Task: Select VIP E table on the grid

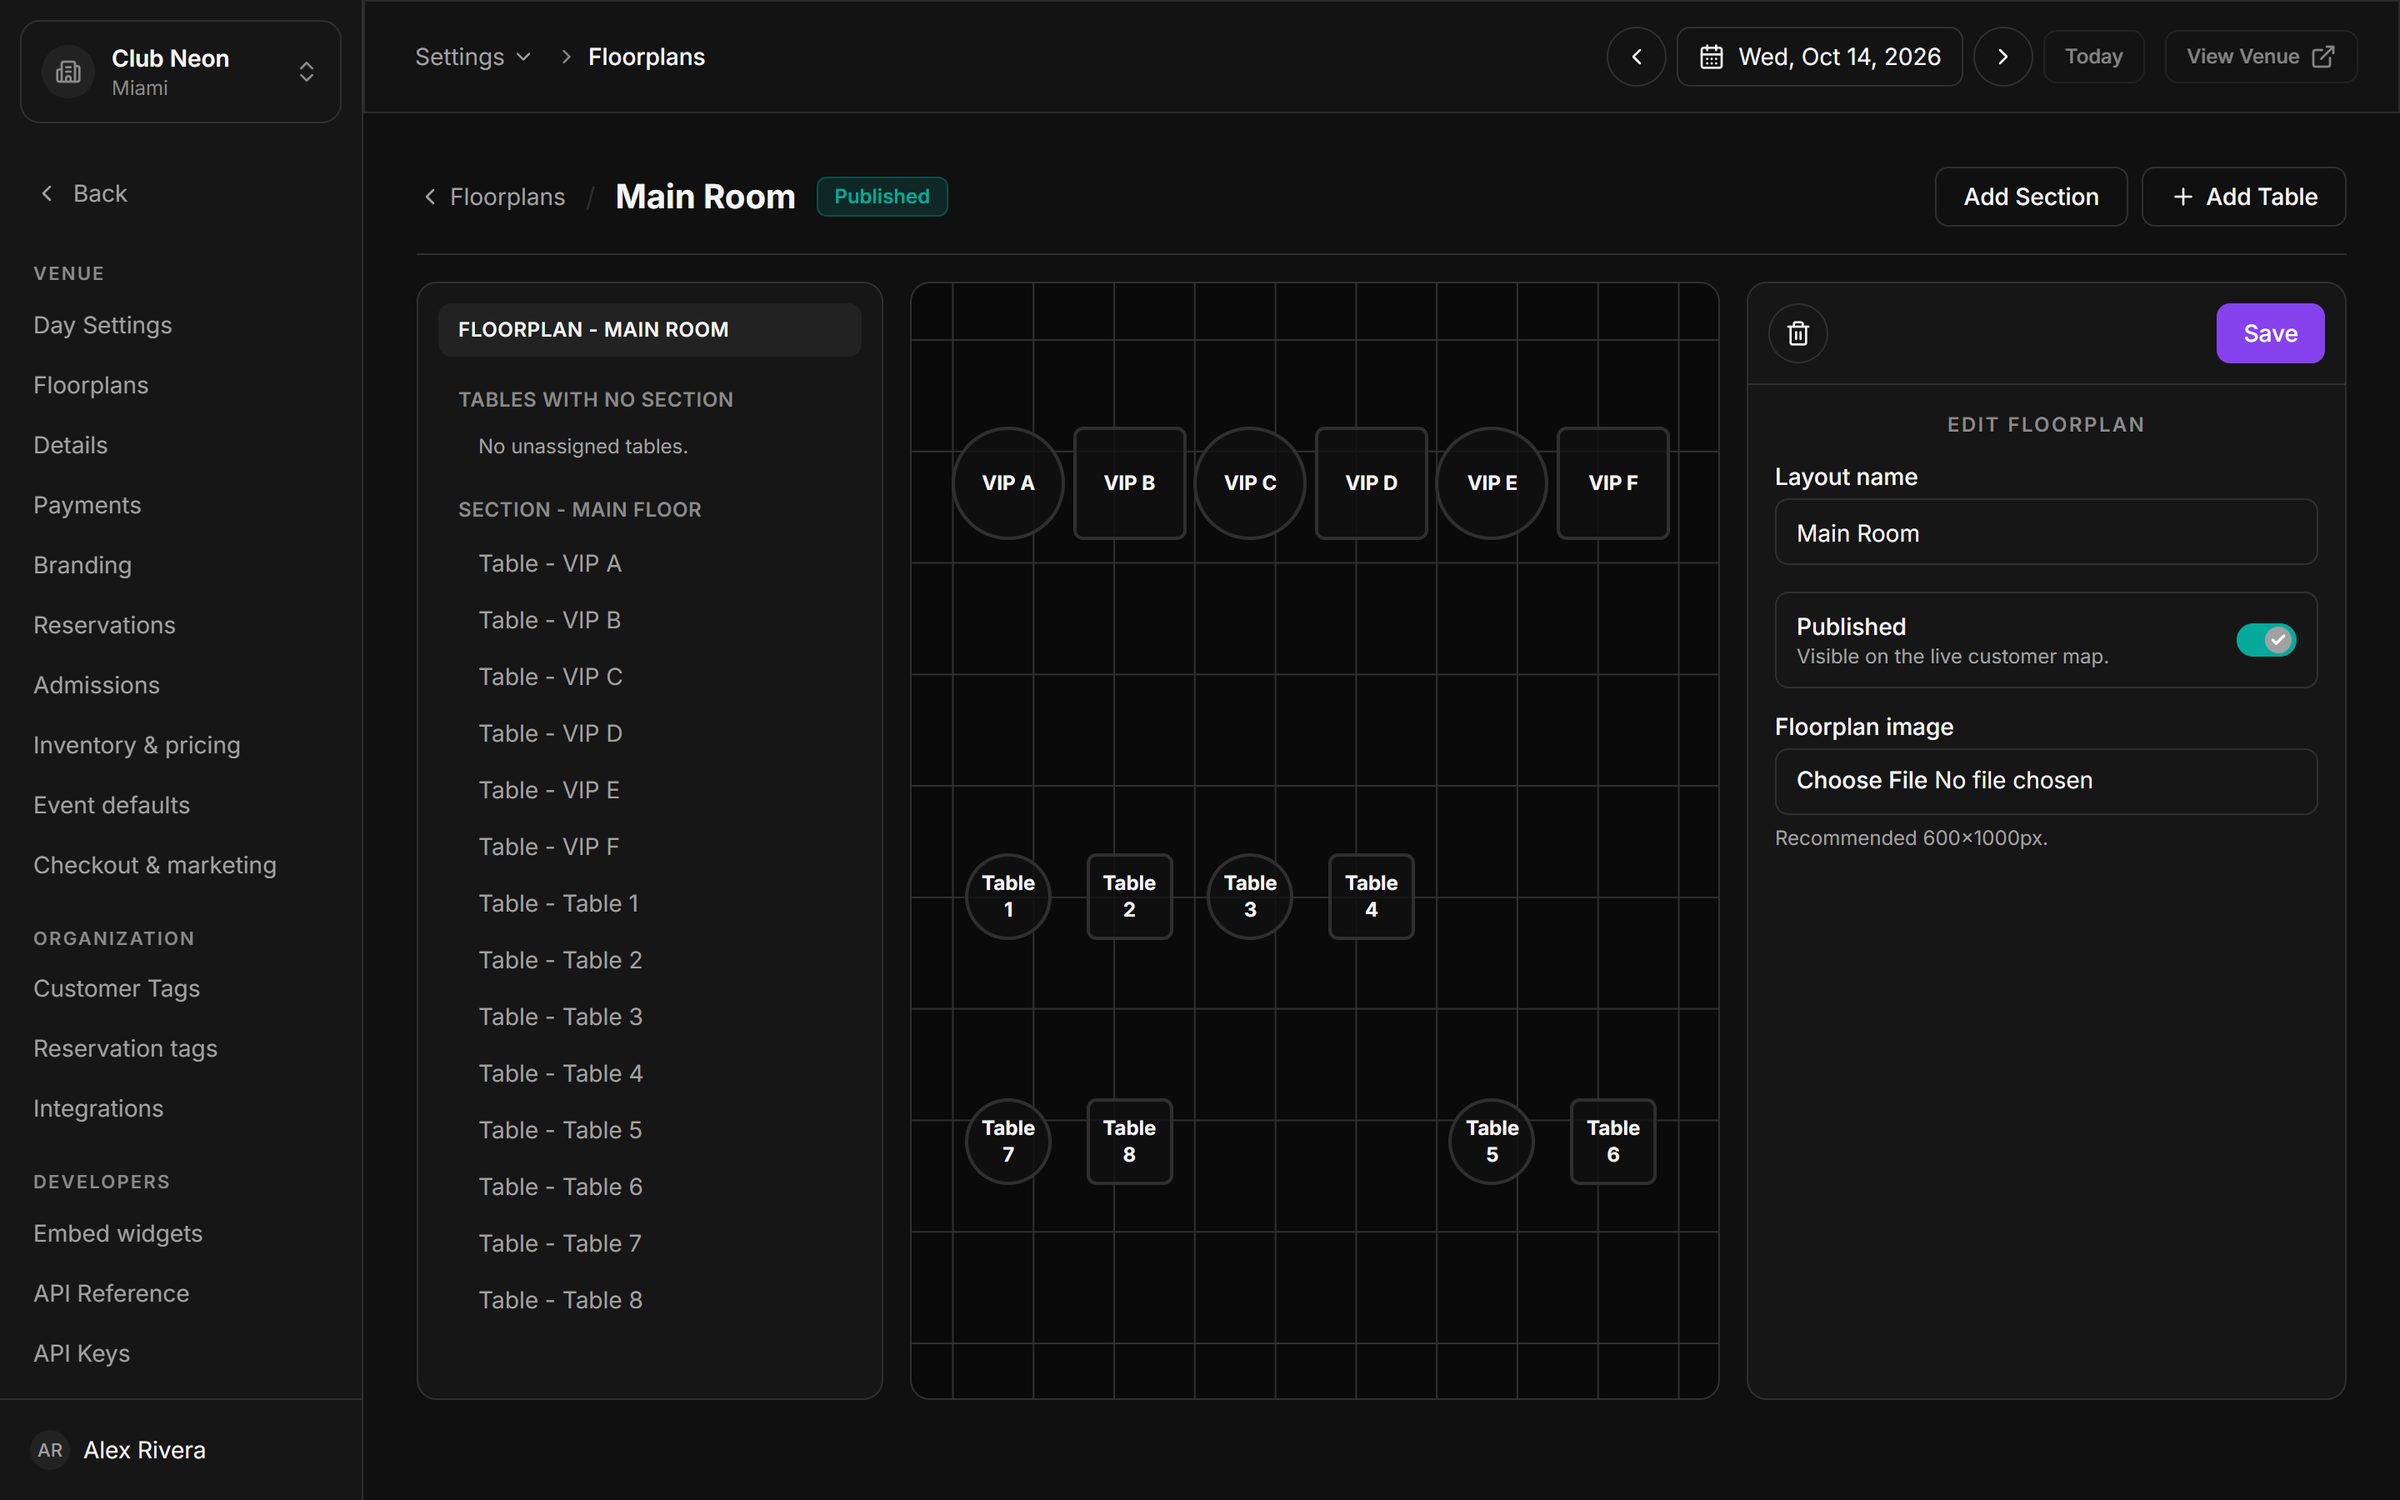Action: (x=1492, y=483)
